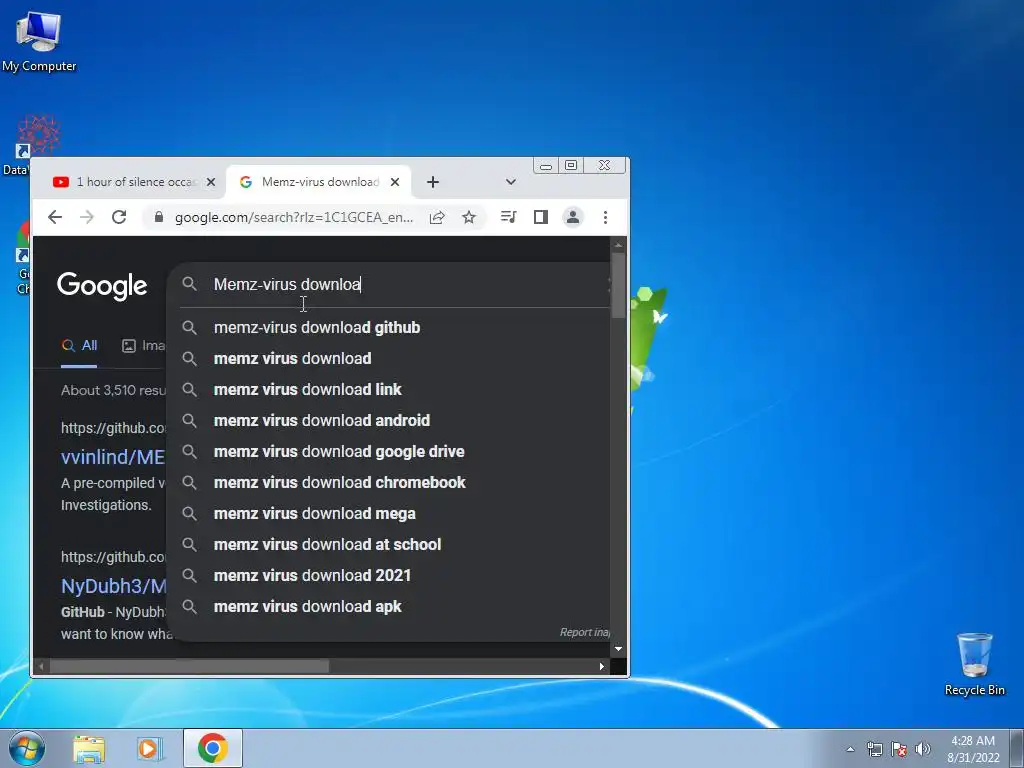
Task: Click the horizontal scrollbar thumb
Action: pyautogui.click(x=189, y=666)
